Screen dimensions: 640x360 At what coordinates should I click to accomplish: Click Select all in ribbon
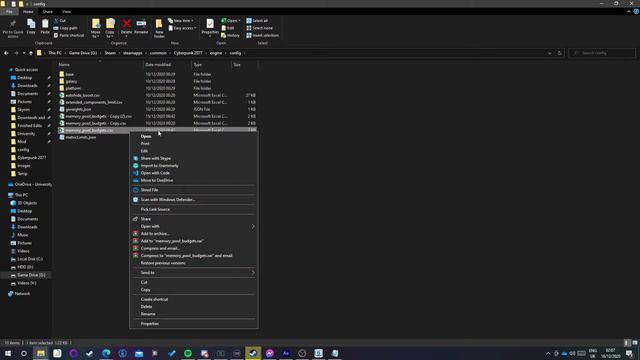(257, 20)
